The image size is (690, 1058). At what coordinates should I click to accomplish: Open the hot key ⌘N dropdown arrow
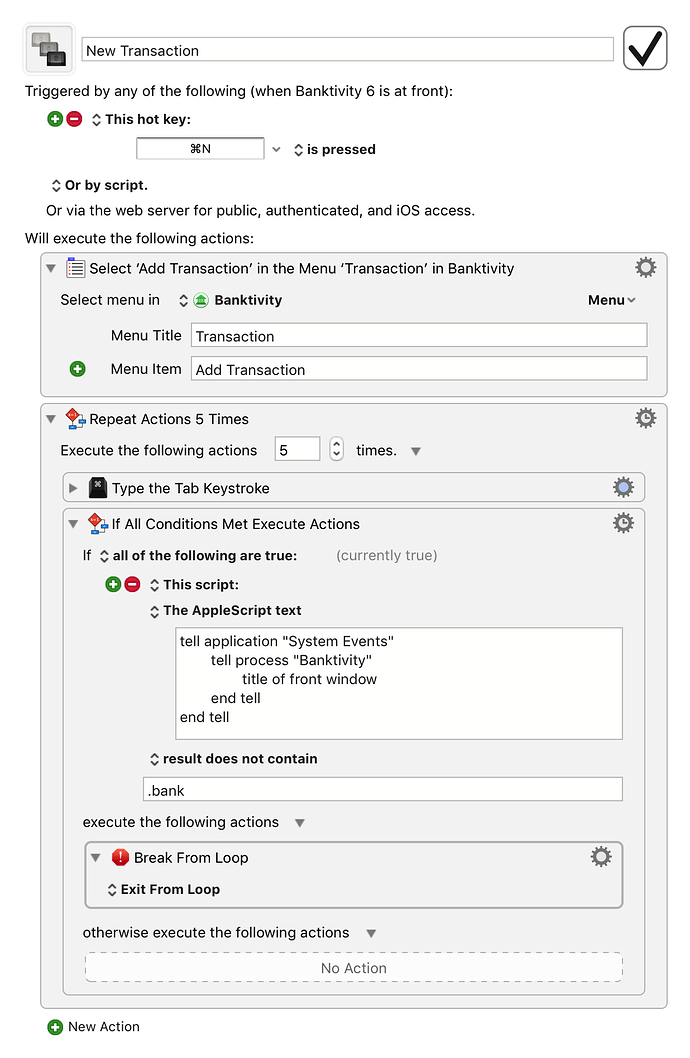click(x=276, y=149)
